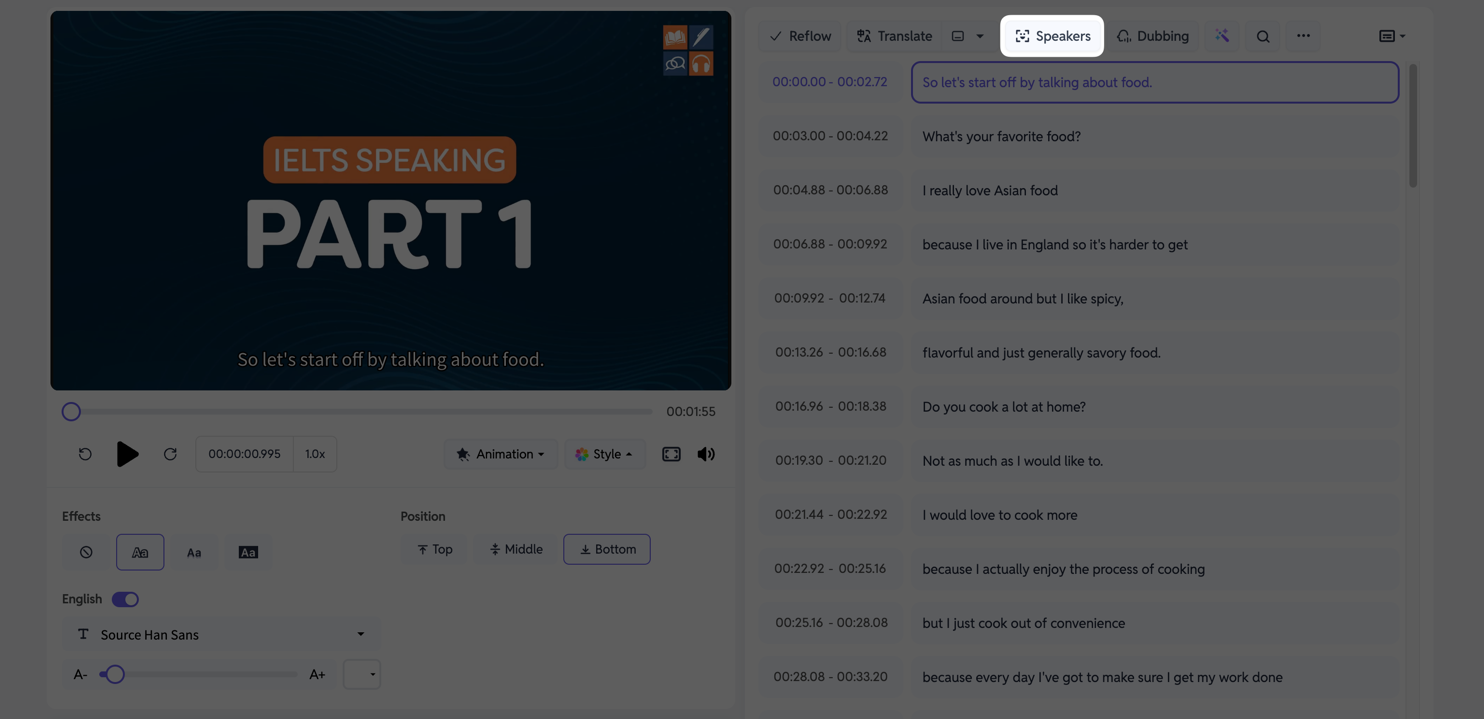
Task: Open the Style dropdown
Action: tap(604, 454)
